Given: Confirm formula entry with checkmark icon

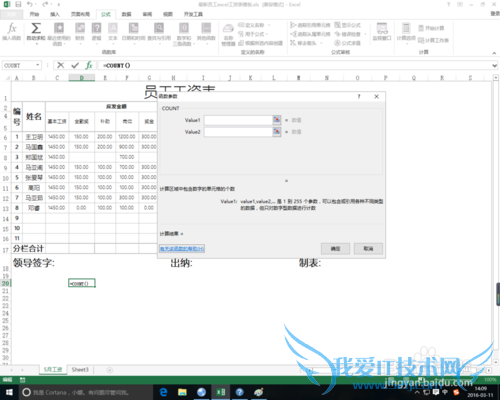Looking at the screenshot, I should [x=75, y=65].
